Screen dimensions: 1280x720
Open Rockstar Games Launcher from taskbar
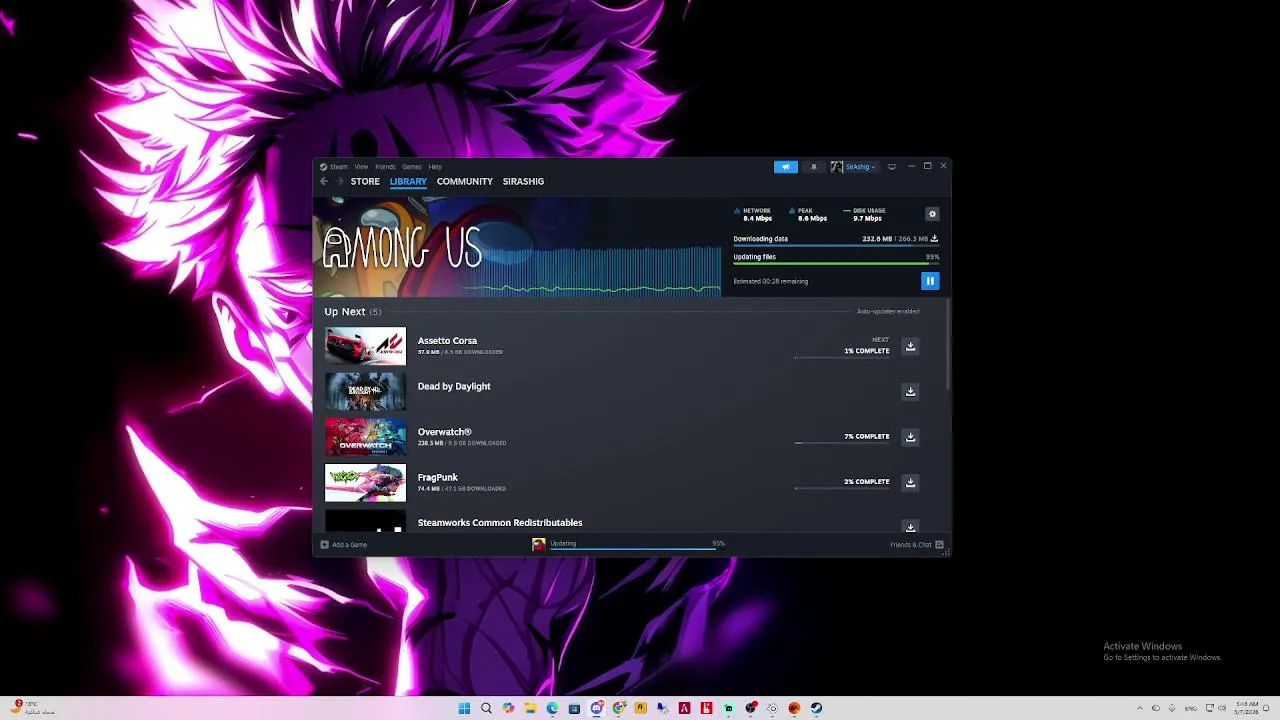coord(640,708)
